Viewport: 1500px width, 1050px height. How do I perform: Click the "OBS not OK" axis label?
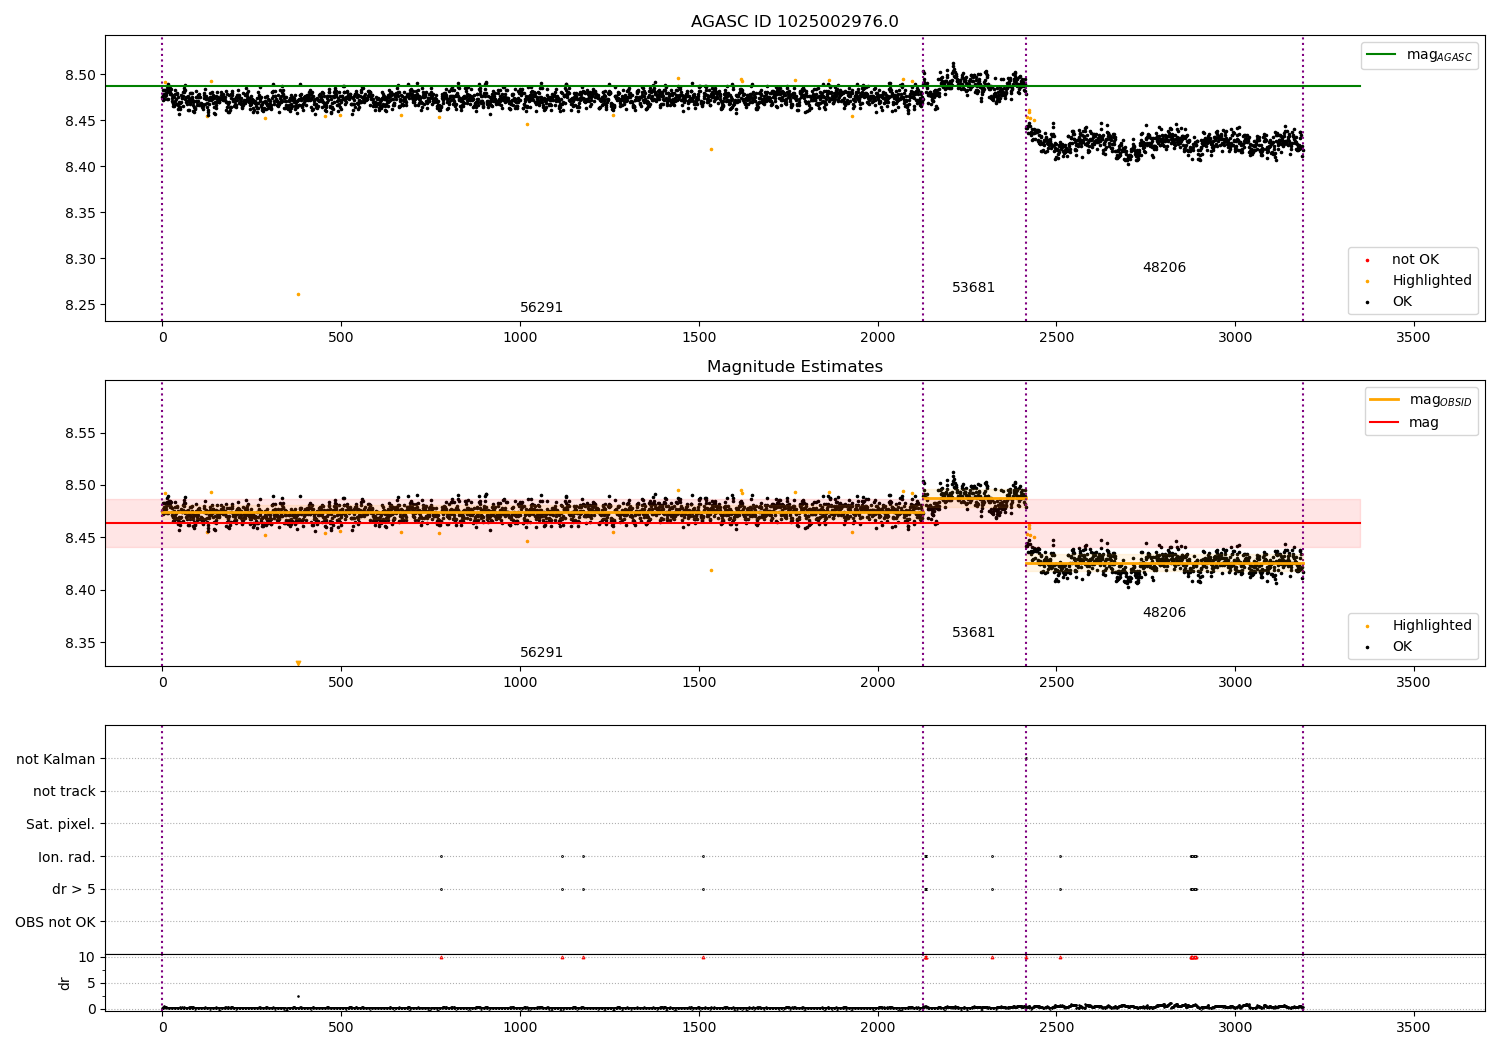click(x=56, y=922)
